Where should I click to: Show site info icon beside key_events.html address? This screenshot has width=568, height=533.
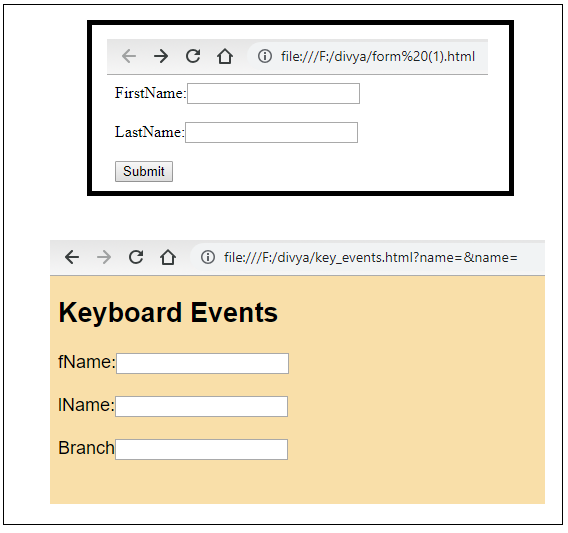click(x=208, y=257)
